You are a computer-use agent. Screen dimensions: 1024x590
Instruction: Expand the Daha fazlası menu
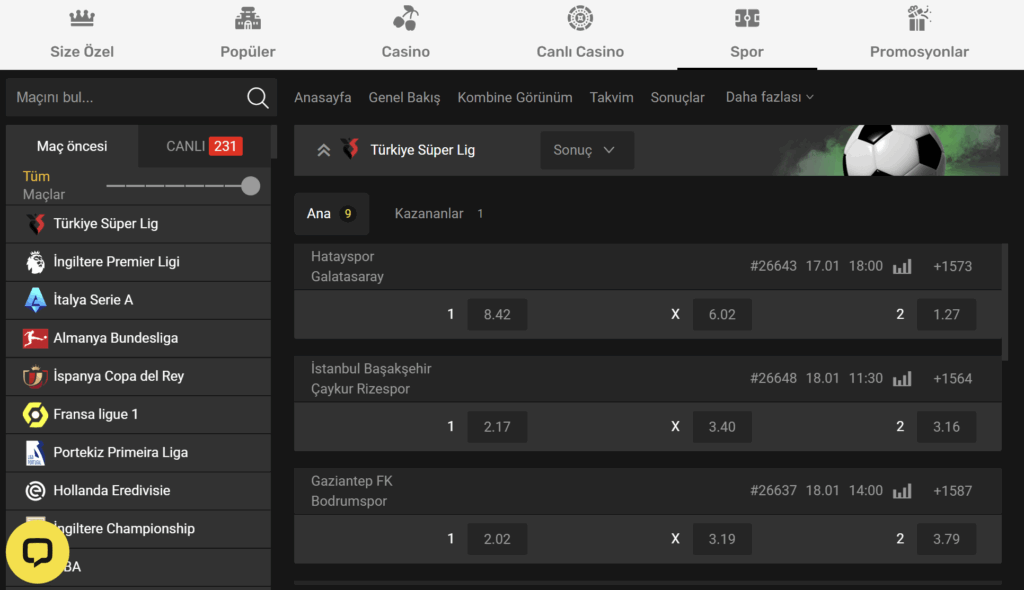(x=769, y=97)
